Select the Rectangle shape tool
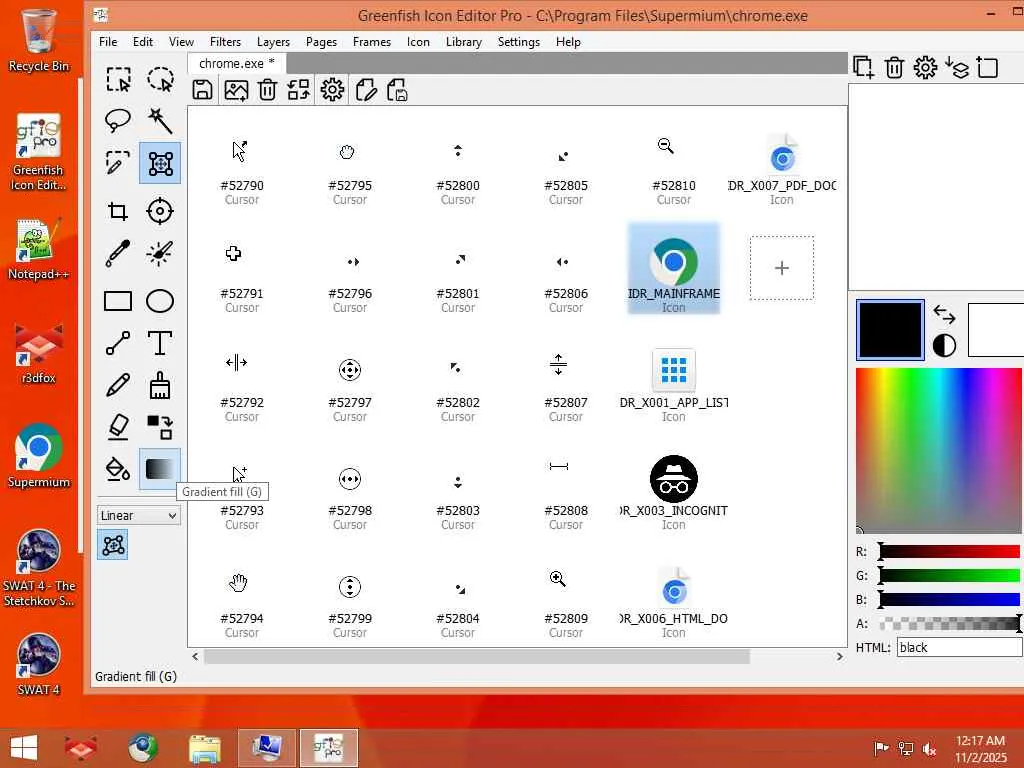 (x=118, y=301)
